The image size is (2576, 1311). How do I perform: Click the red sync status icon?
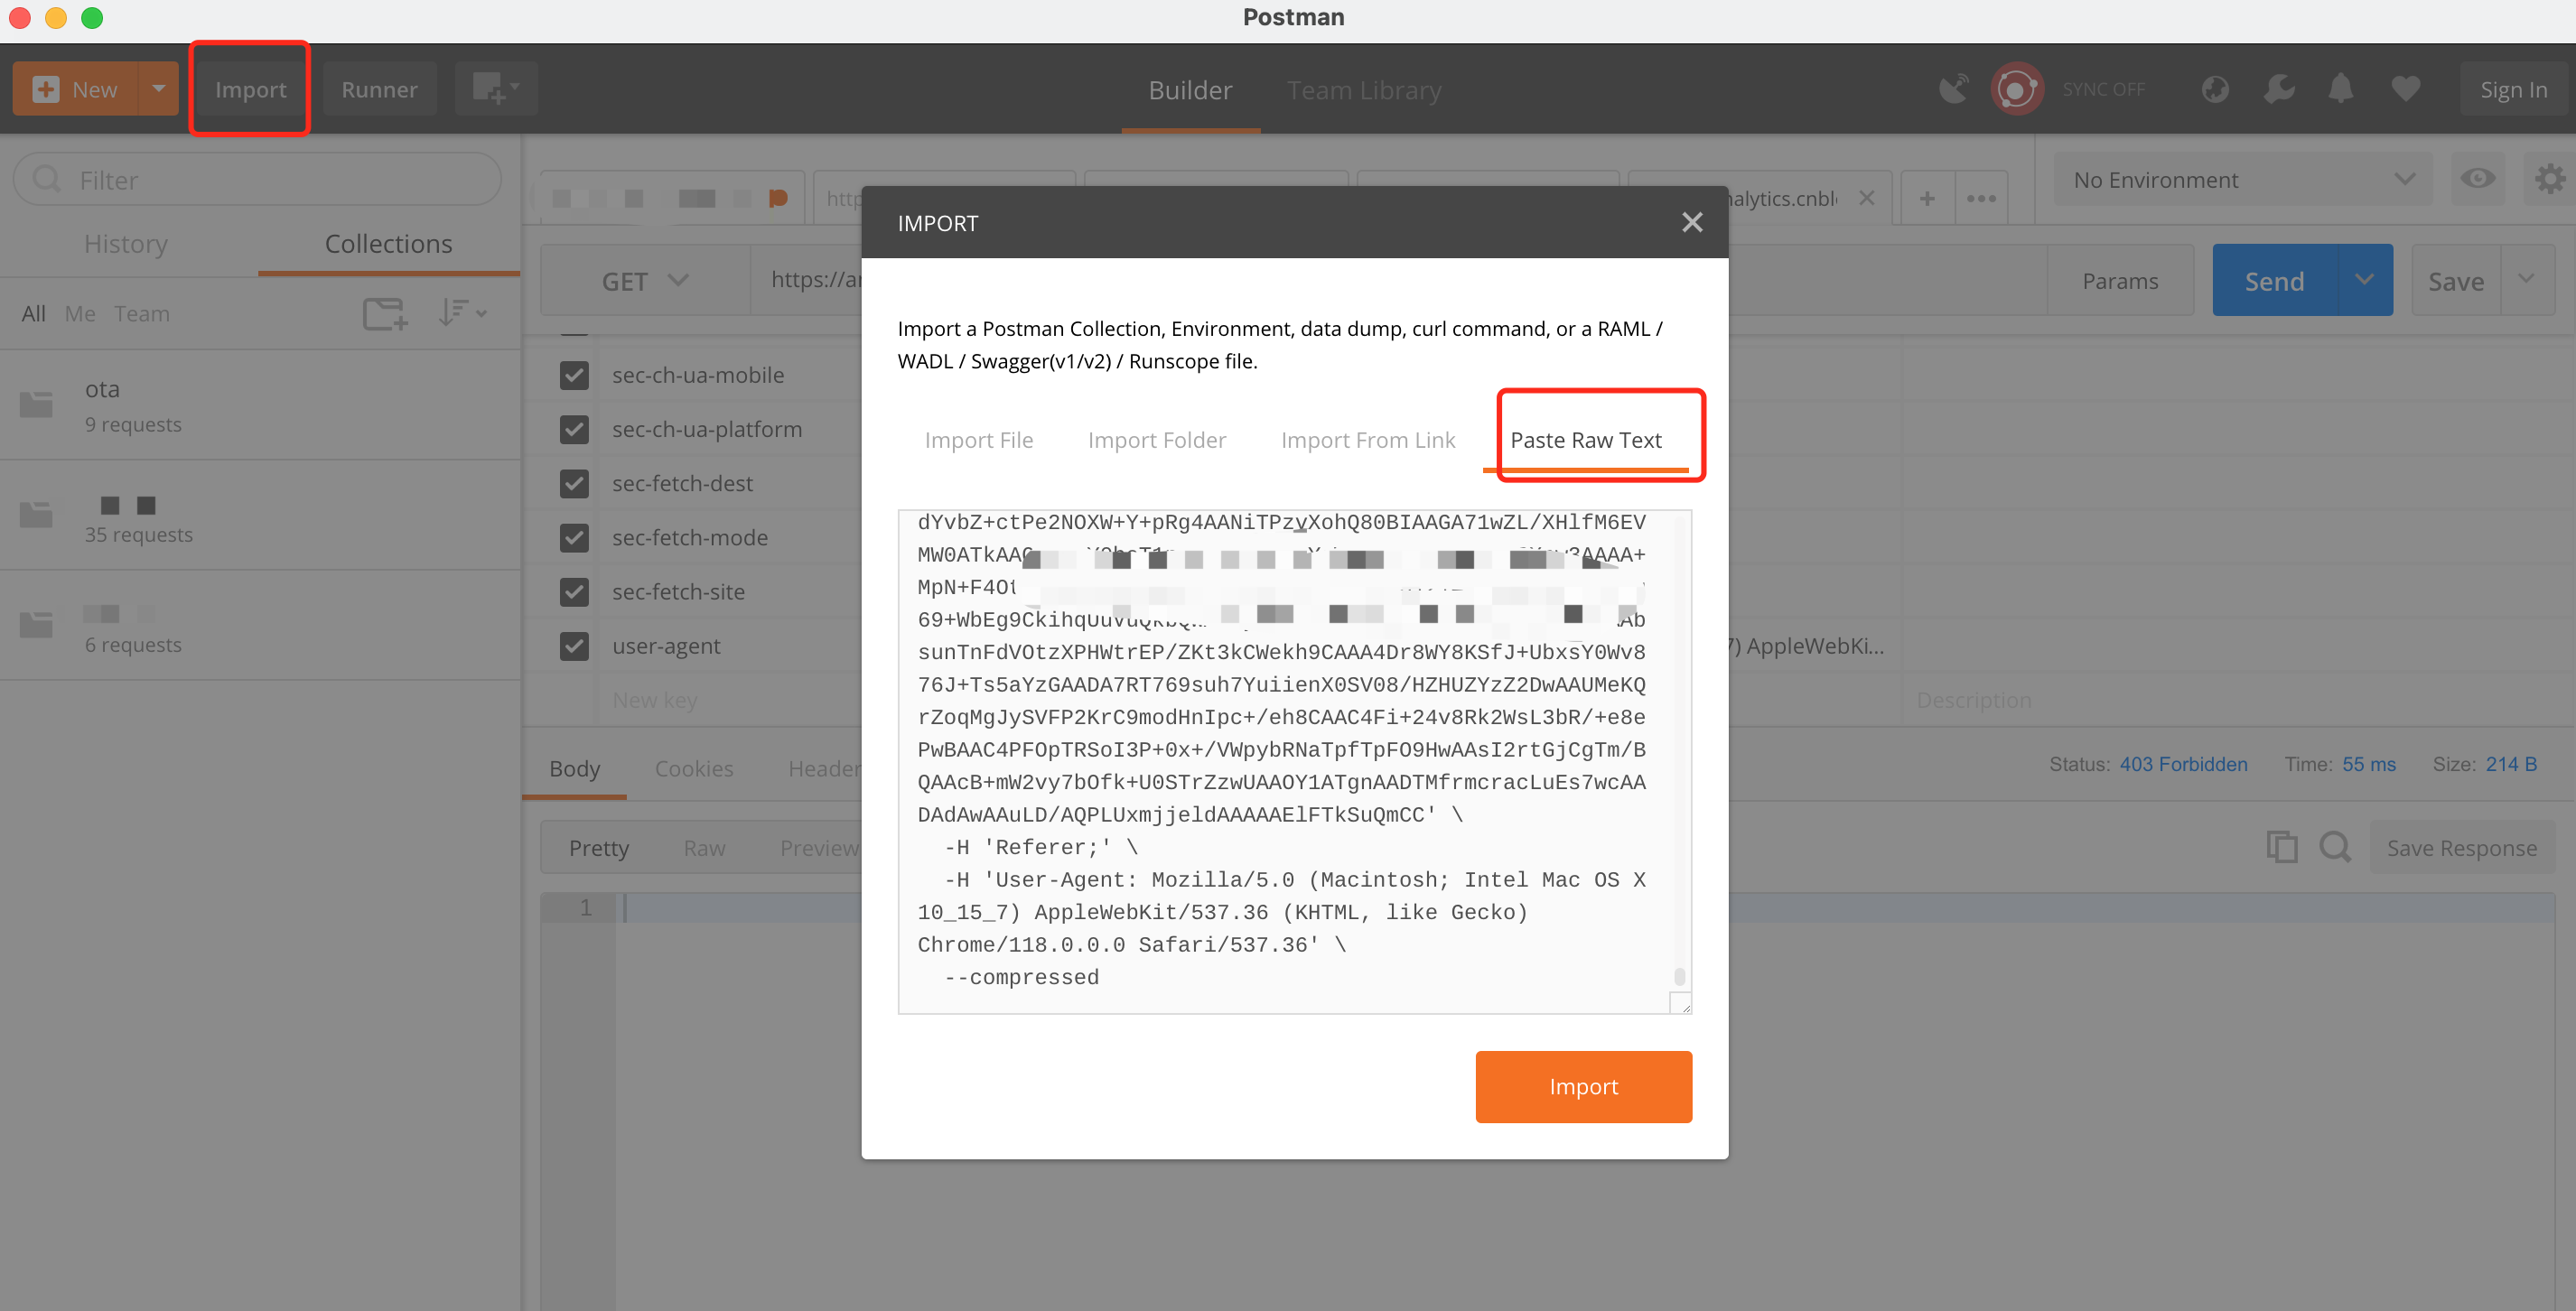click(x=2016, y=89)
